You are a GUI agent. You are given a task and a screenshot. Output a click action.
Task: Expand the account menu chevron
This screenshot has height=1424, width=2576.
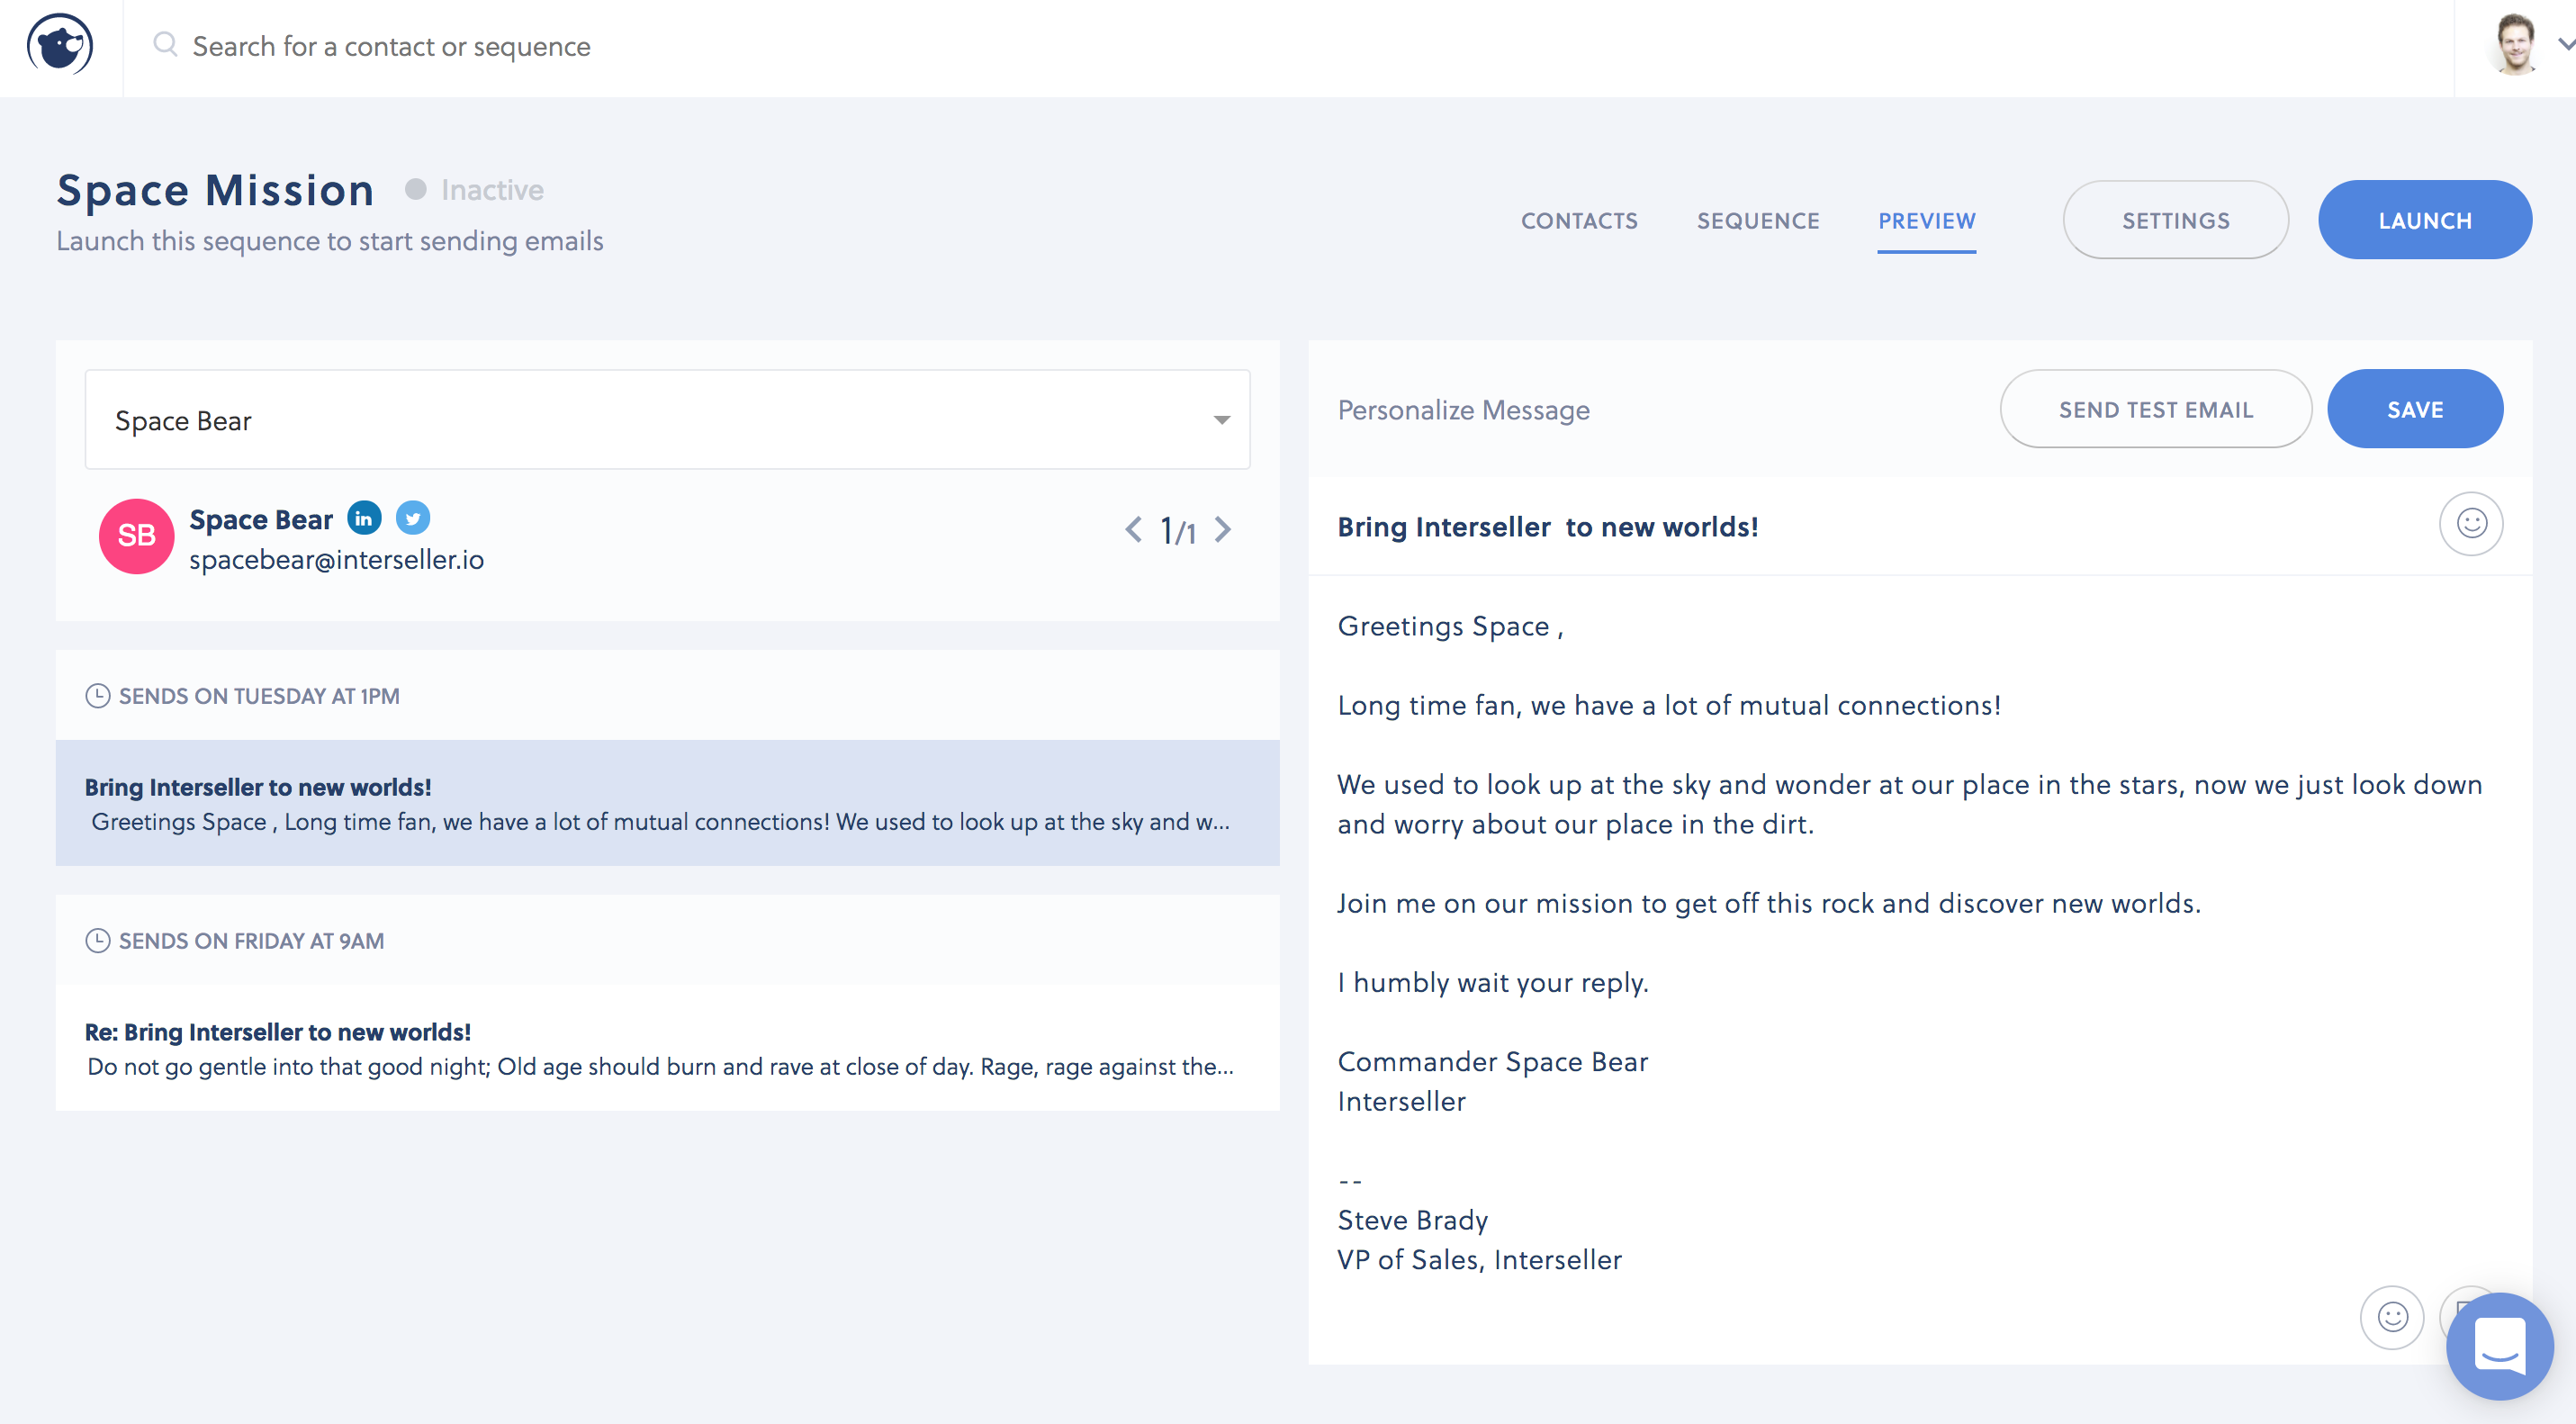[x=2566, y=45]
